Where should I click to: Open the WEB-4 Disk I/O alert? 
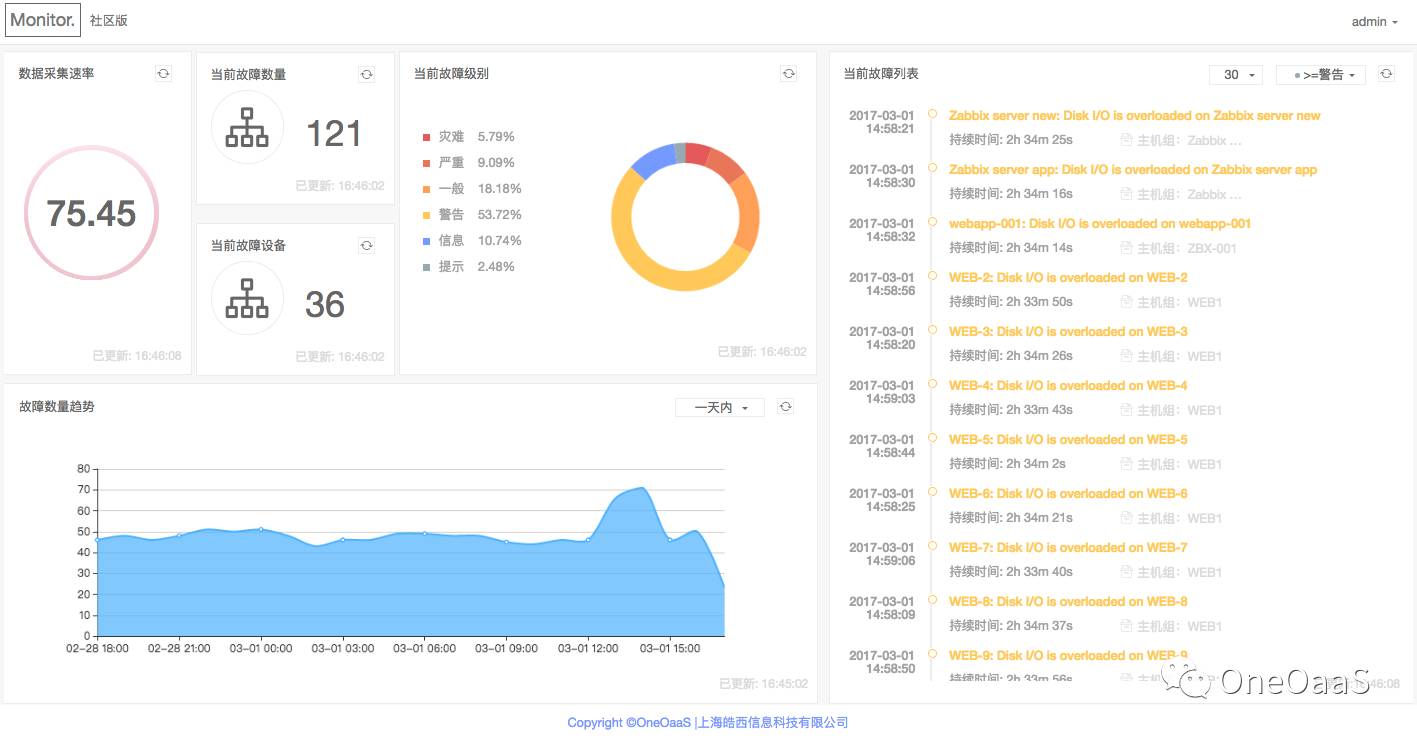1068,386
